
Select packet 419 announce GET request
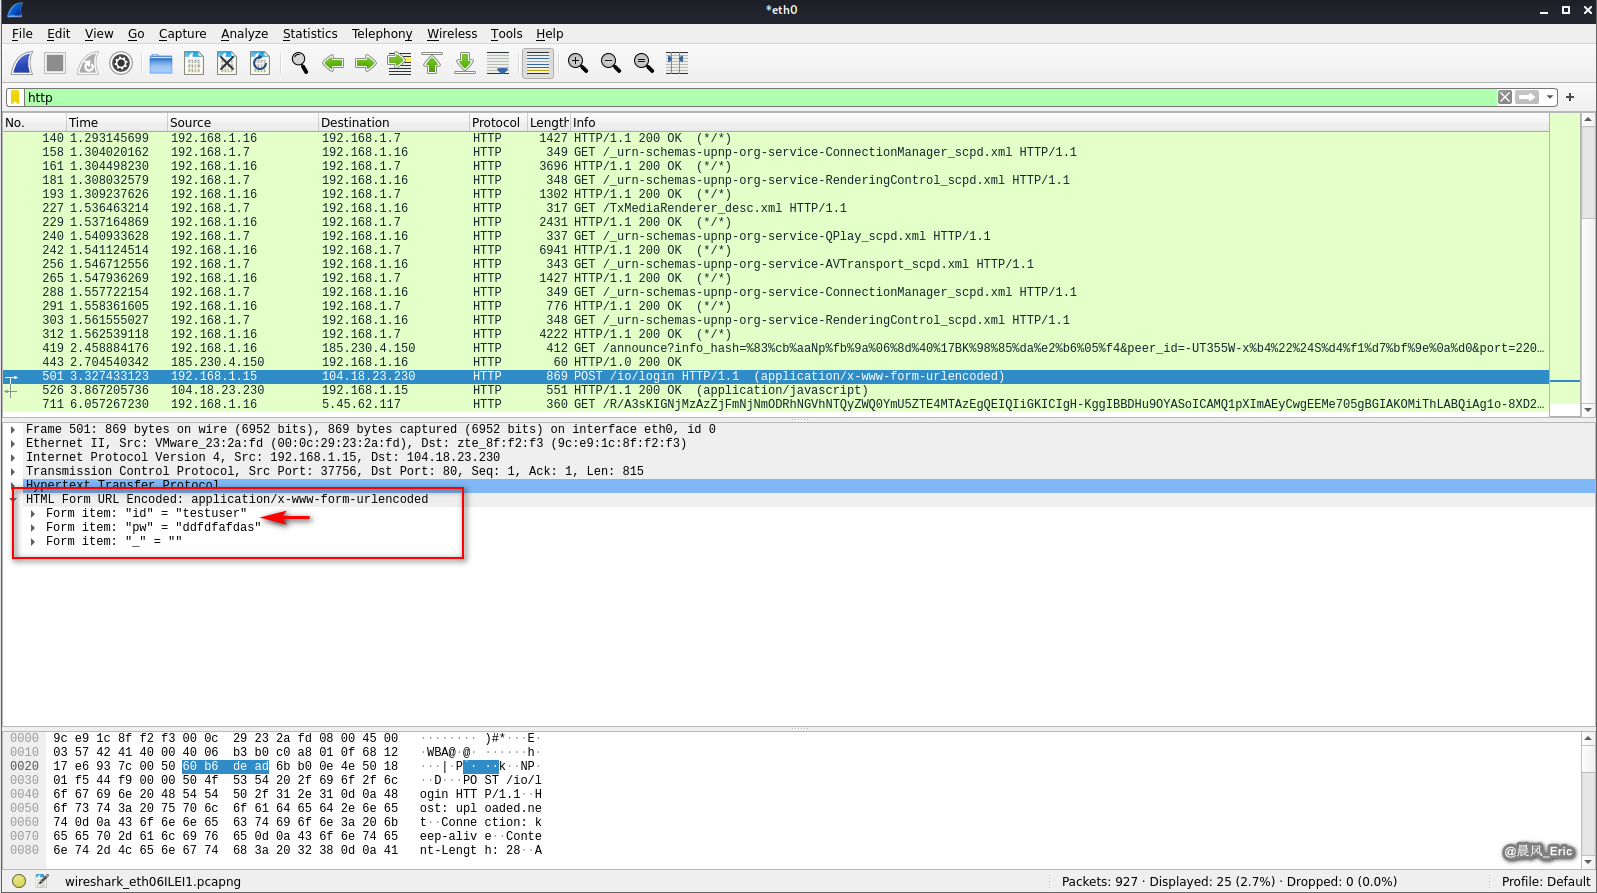coord(776,348)
